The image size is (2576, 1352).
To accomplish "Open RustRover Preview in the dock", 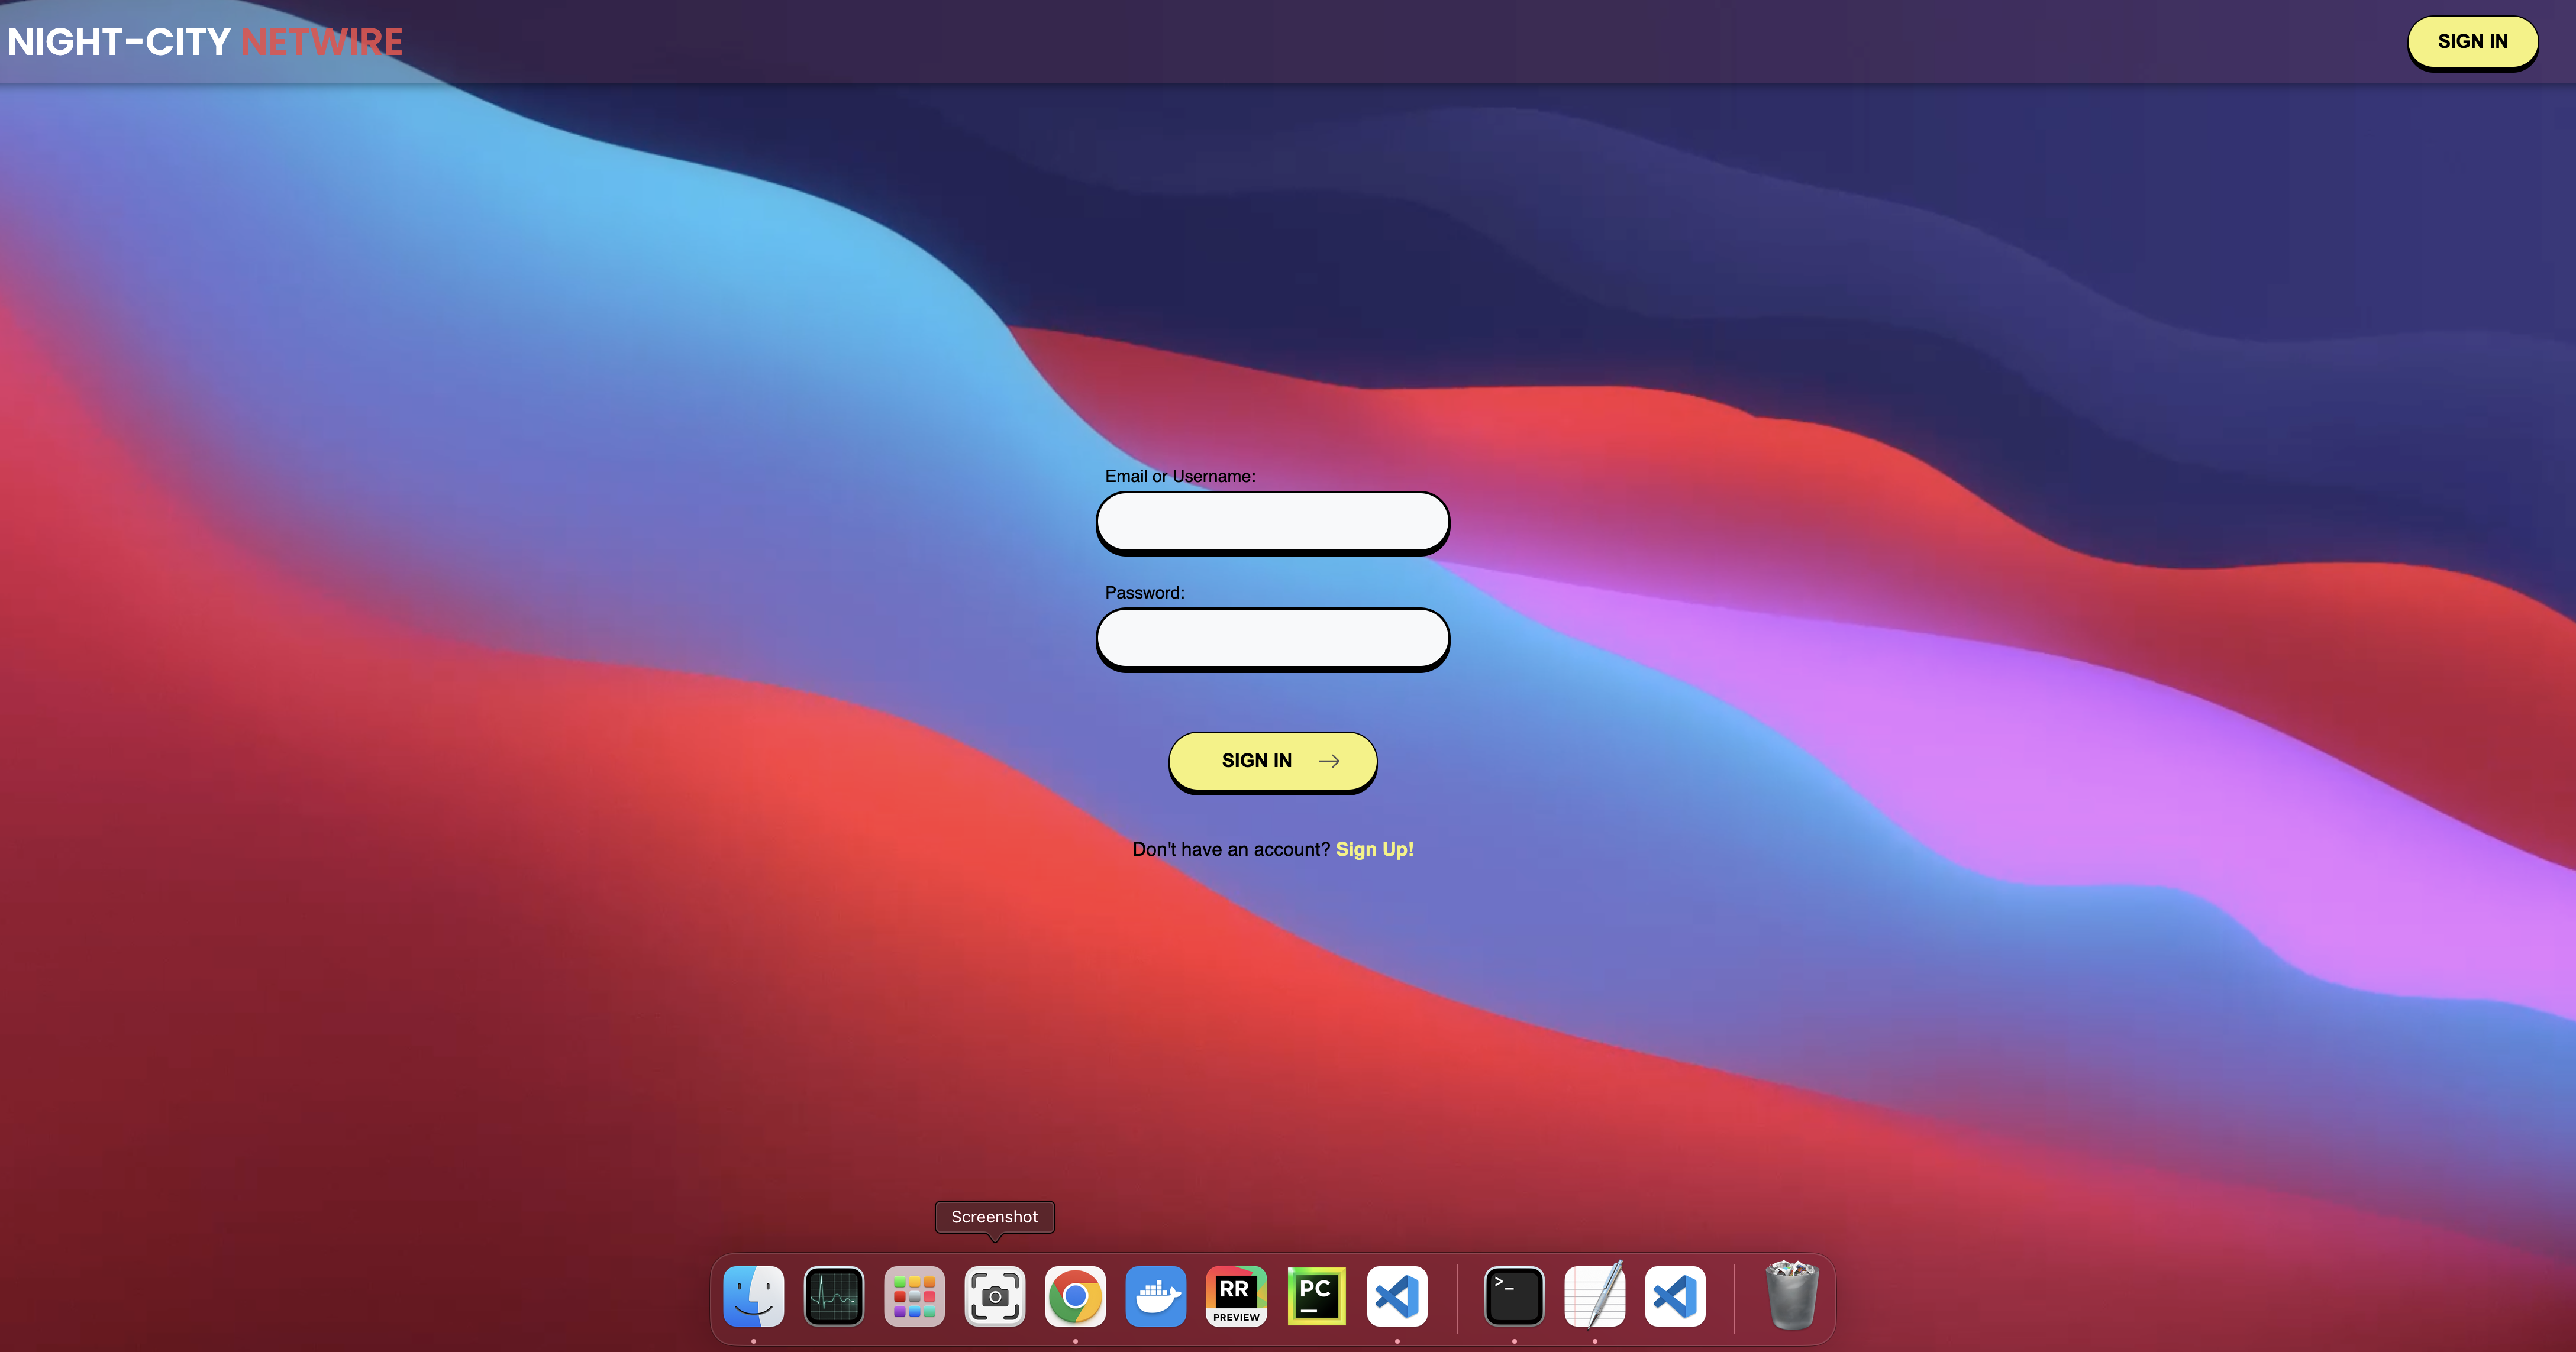I will [1236, 1296].
